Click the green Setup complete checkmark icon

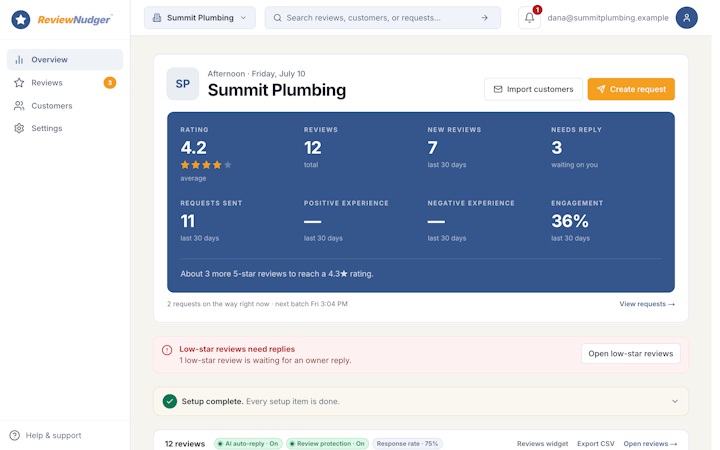(x=170, y=401)
